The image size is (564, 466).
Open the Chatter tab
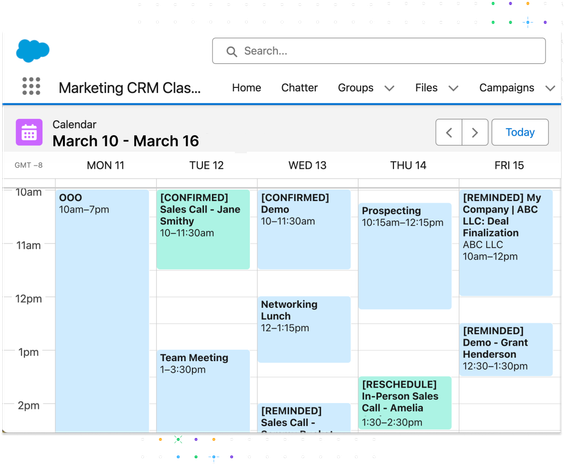click(299, 88)
